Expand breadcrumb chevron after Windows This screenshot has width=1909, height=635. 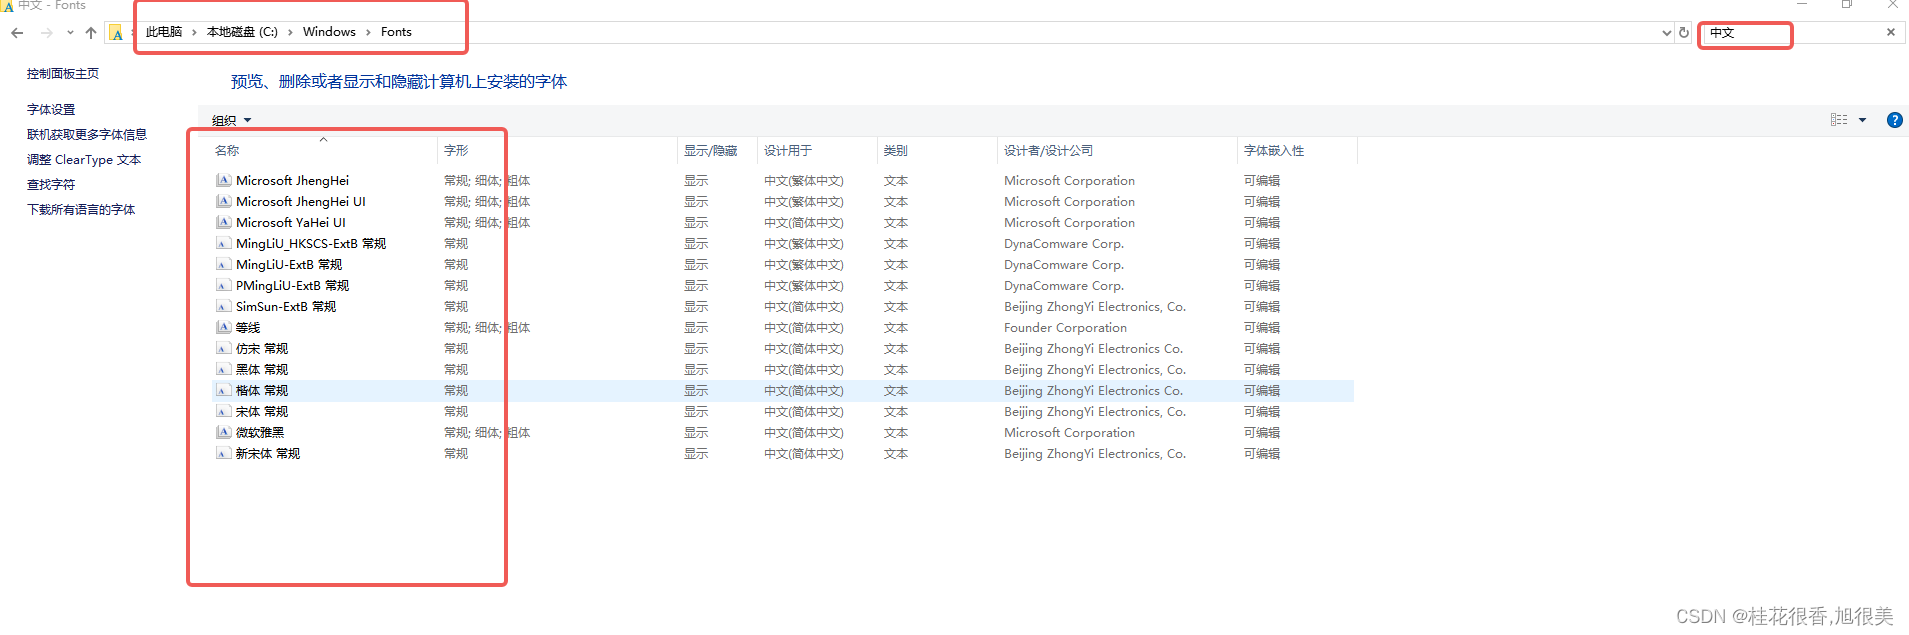[x=368, y=32]
